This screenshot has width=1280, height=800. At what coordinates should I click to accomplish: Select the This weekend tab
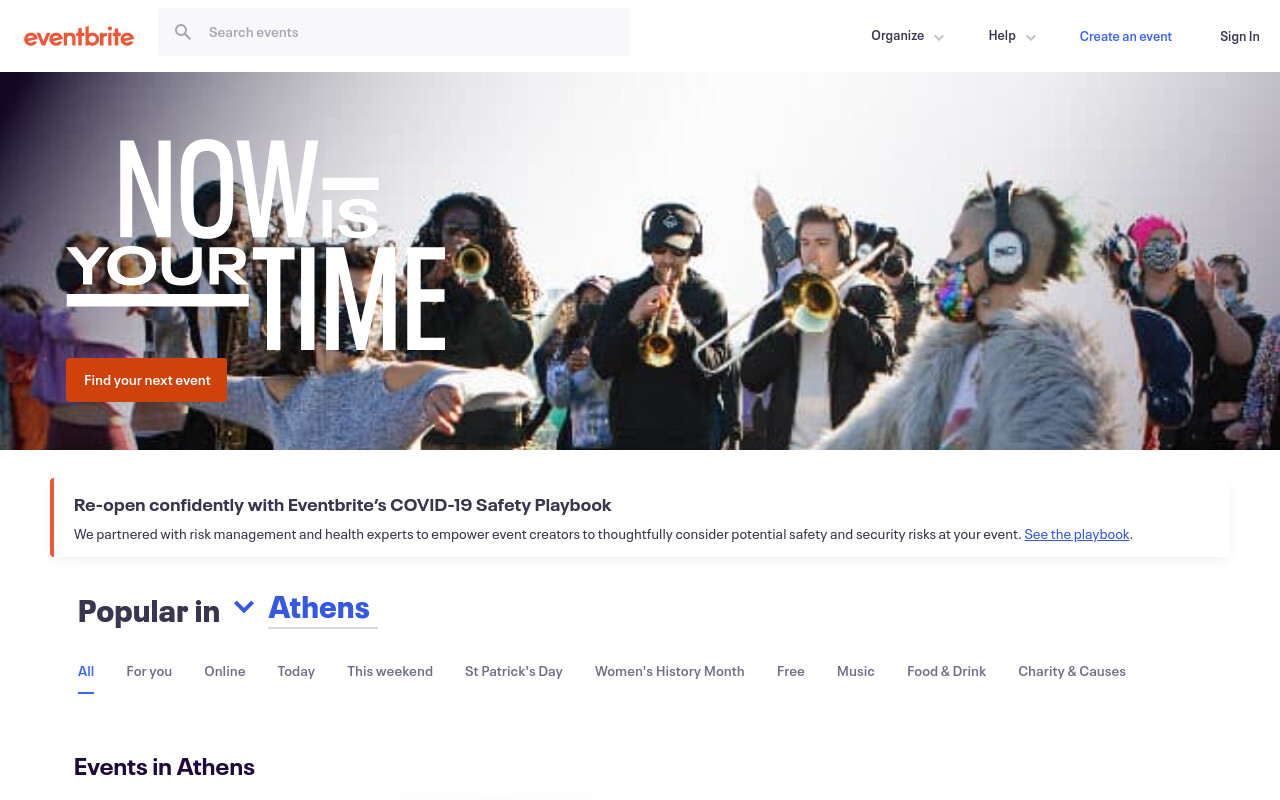390,671
